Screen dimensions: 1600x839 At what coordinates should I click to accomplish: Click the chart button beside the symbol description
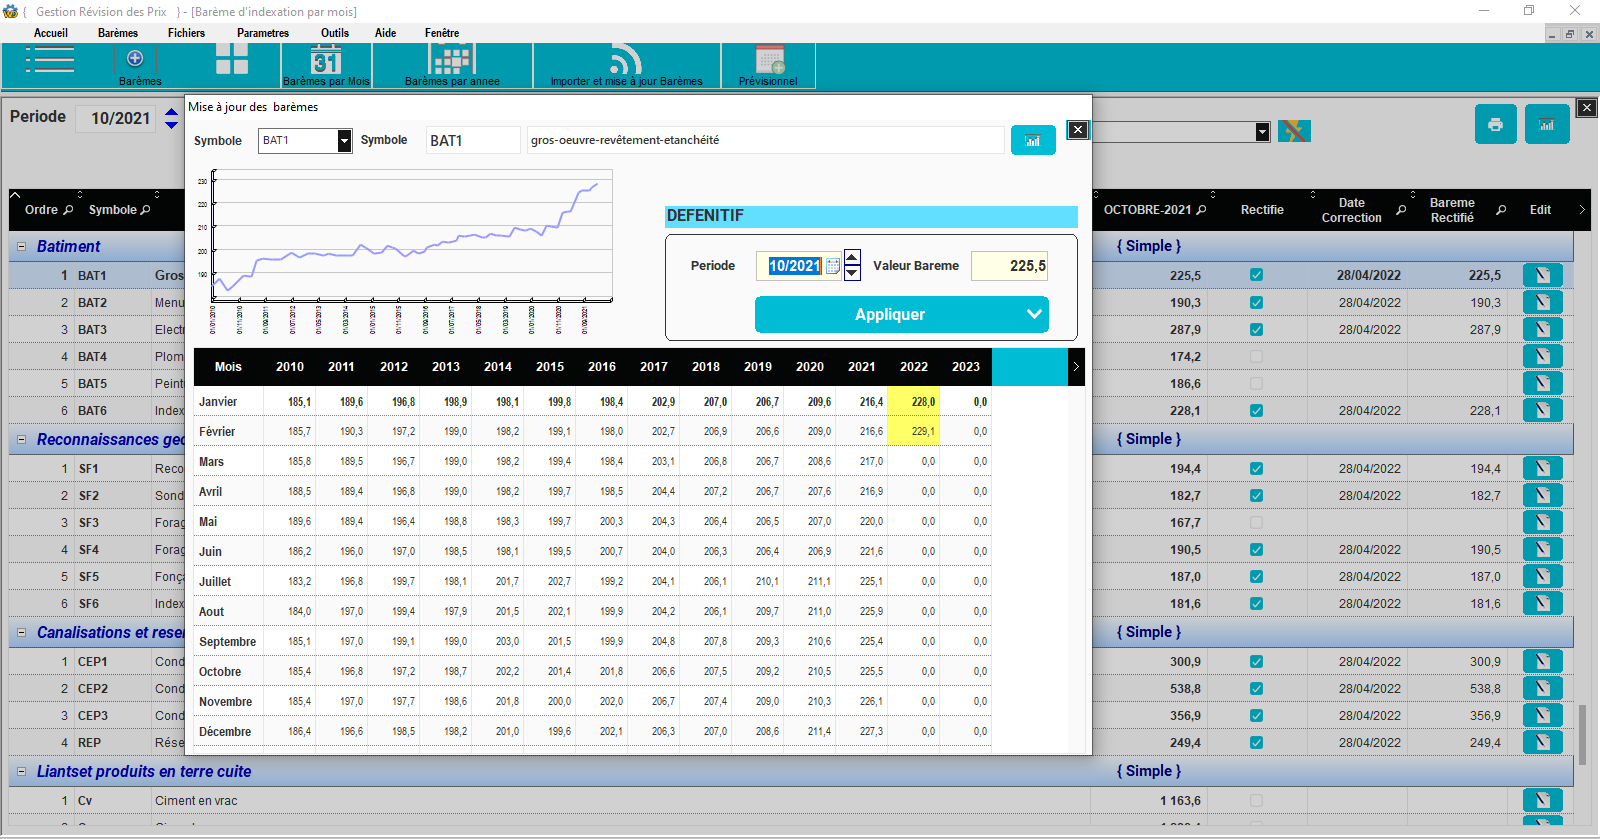click(x=1033, y=141)
